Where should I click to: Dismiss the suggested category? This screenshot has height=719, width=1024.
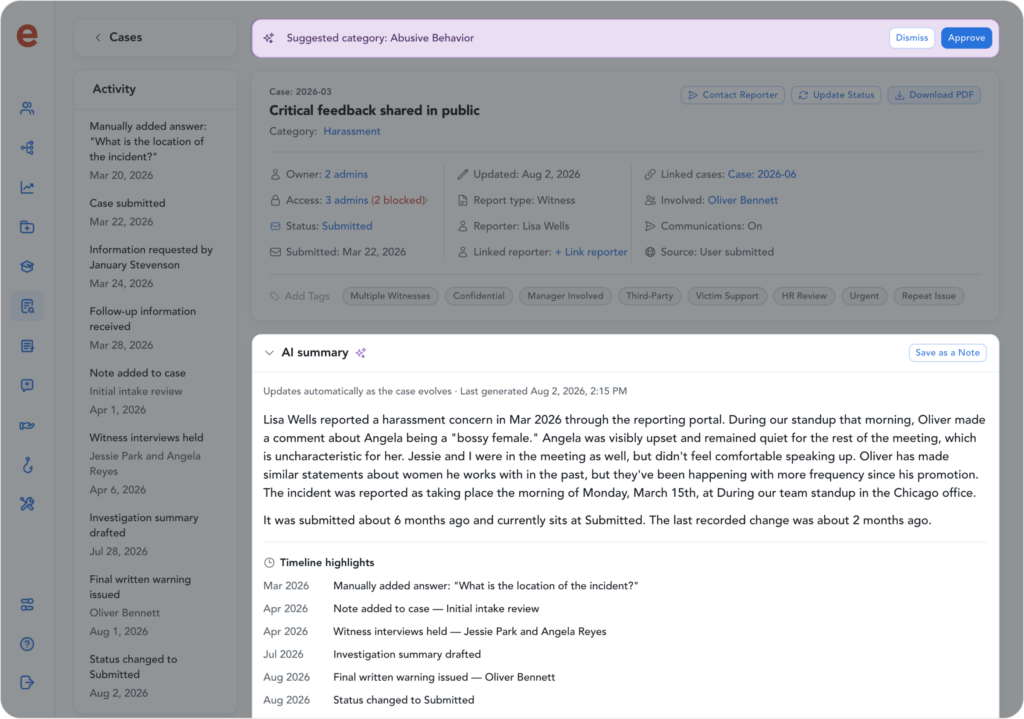click(x=912, y=38)
